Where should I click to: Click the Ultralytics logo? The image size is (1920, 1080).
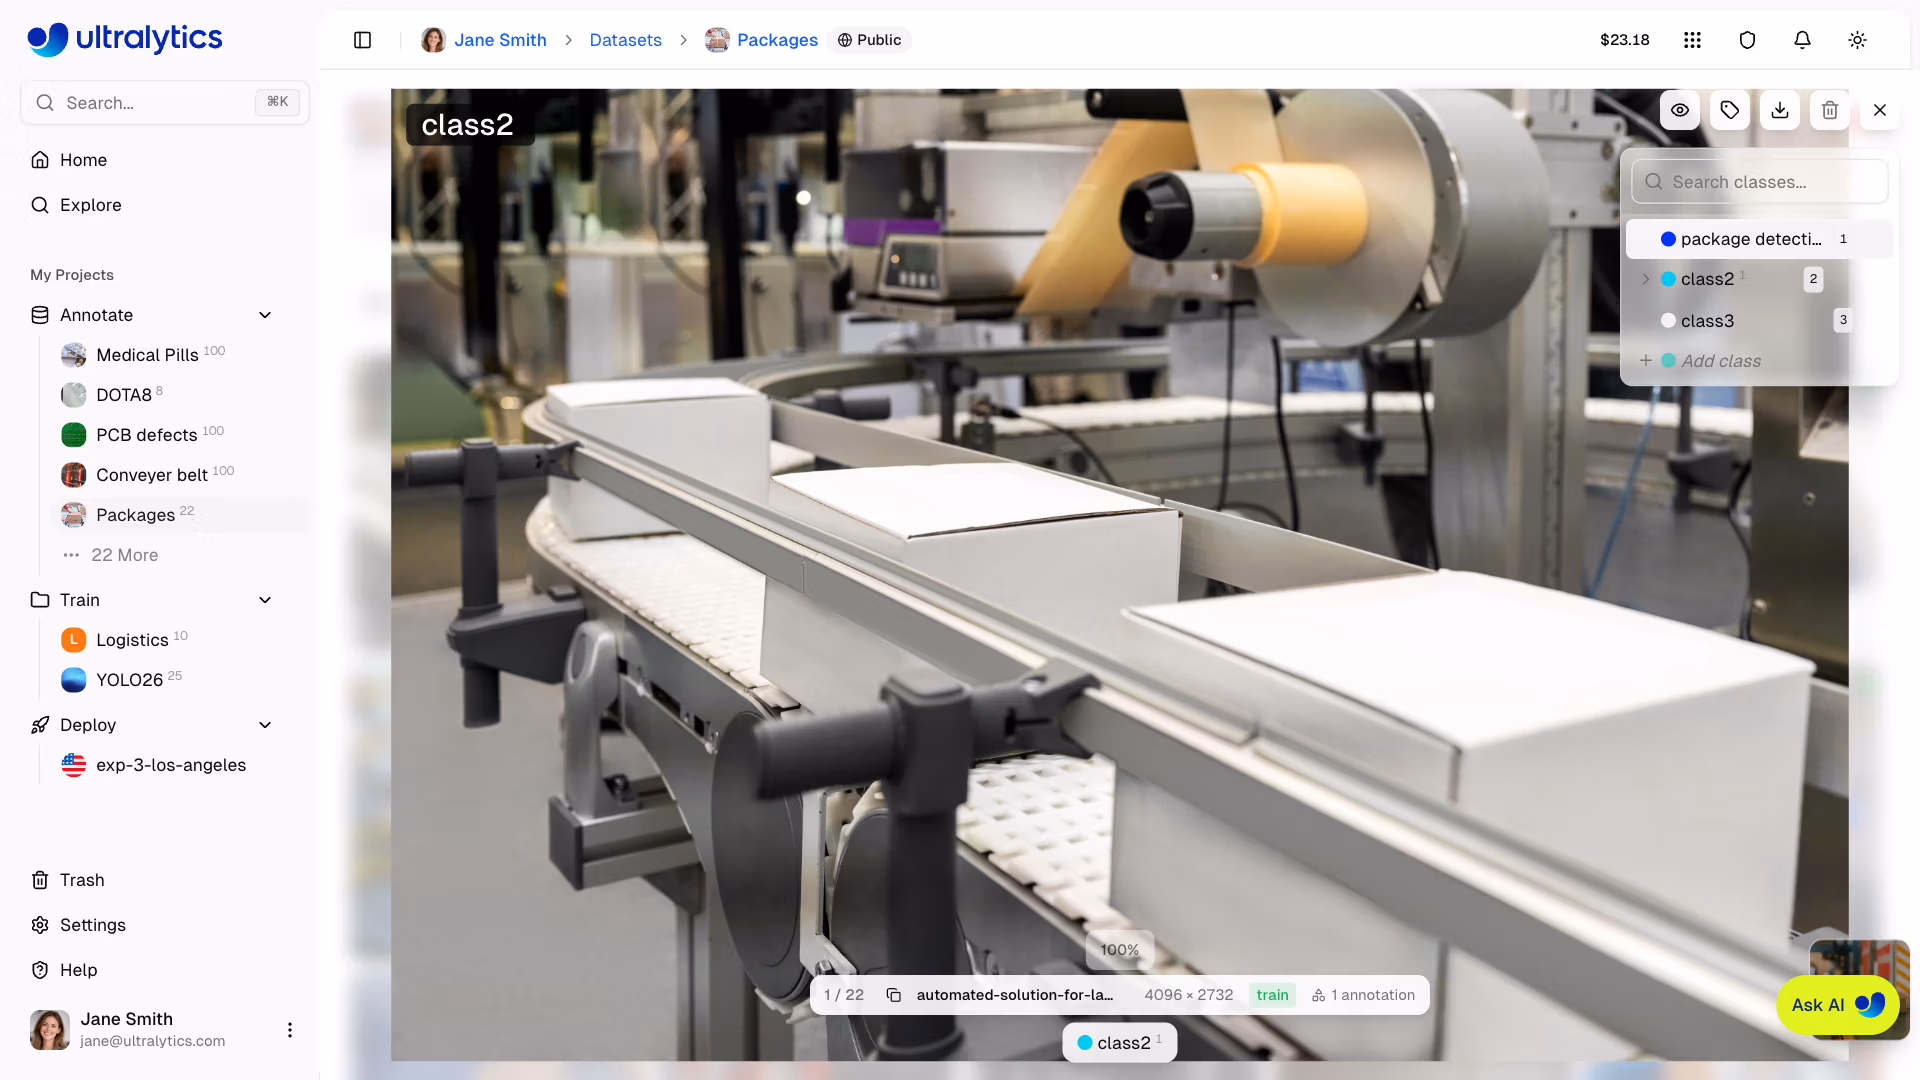(x=125, y=39)
